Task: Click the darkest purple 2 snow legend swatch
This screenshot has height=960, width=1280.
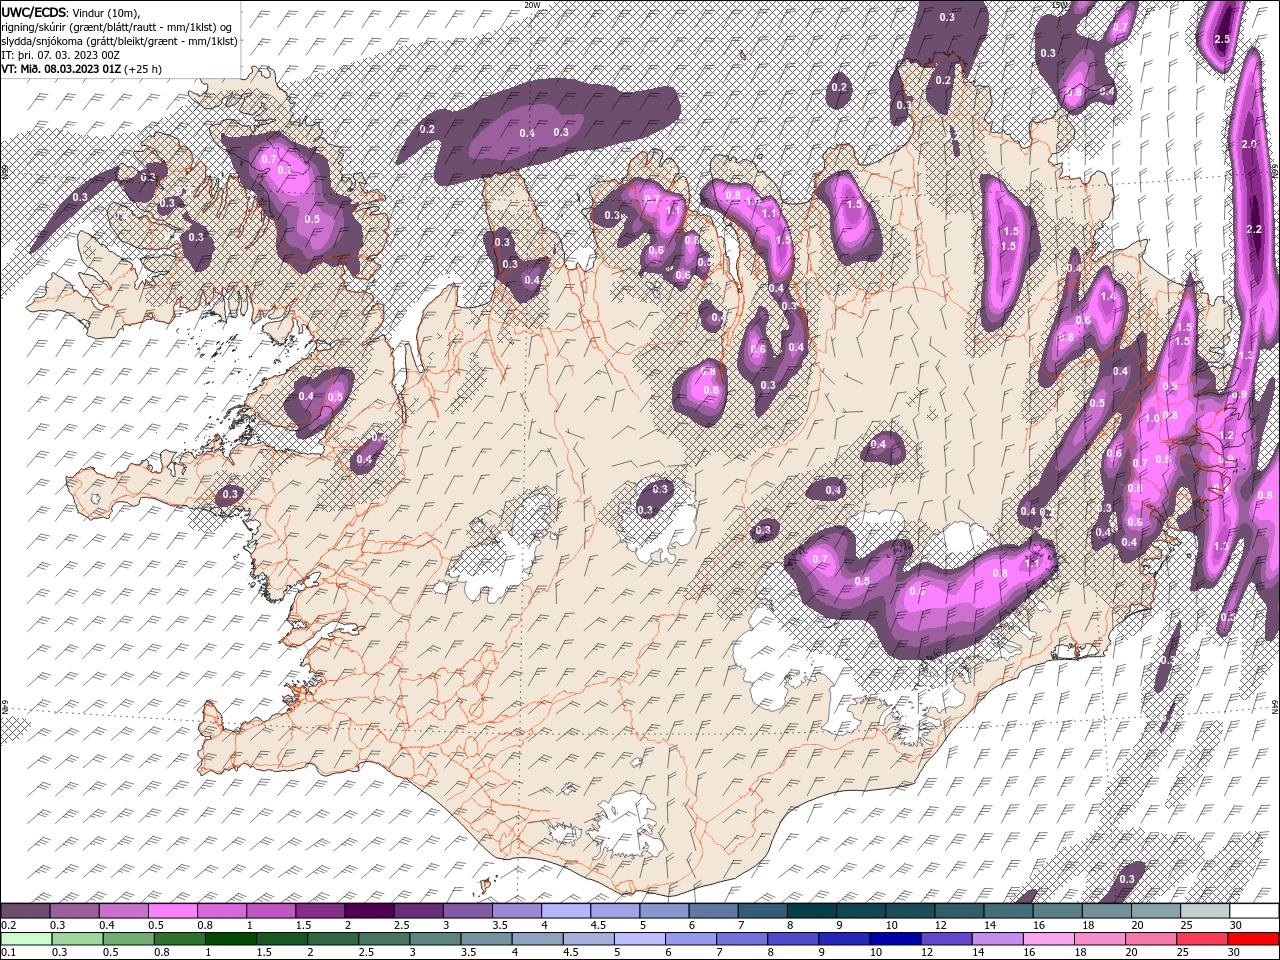Action: (x=370, y=911)
